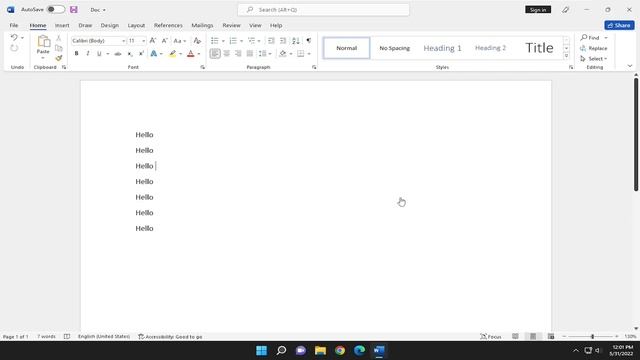Apply the red font color
The width and height of the screenshot is (640, 360).
click(x=191, y=54)
